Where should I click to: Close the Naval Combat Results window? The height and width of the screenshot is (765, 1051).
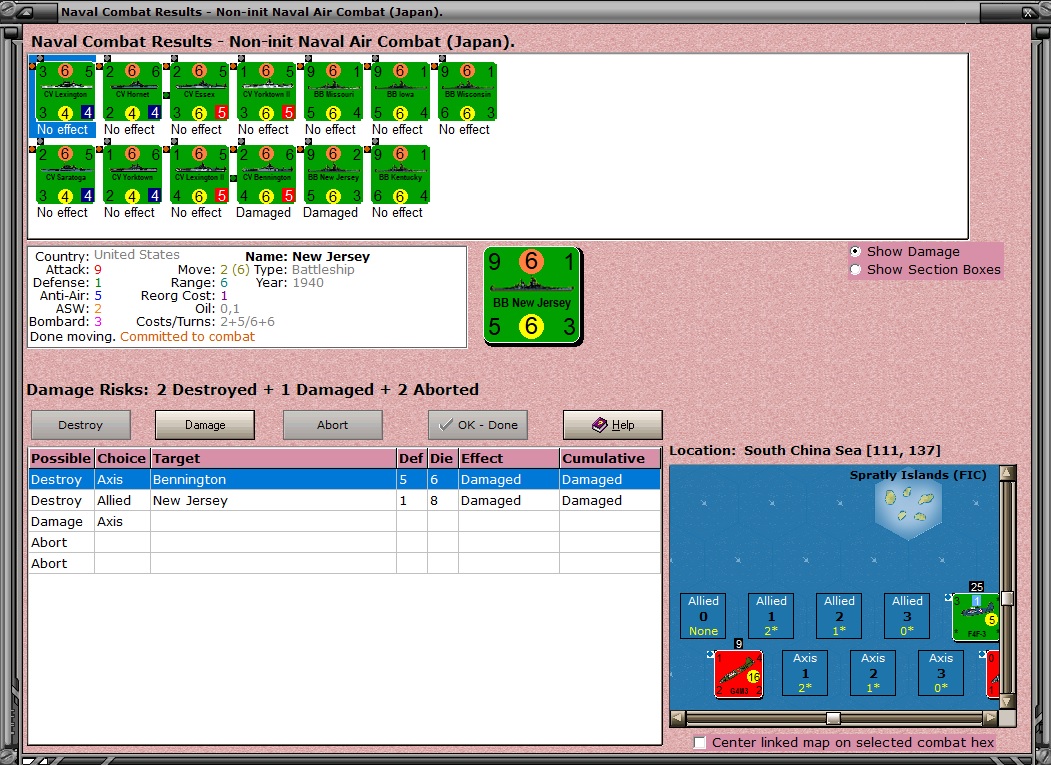1028,12
